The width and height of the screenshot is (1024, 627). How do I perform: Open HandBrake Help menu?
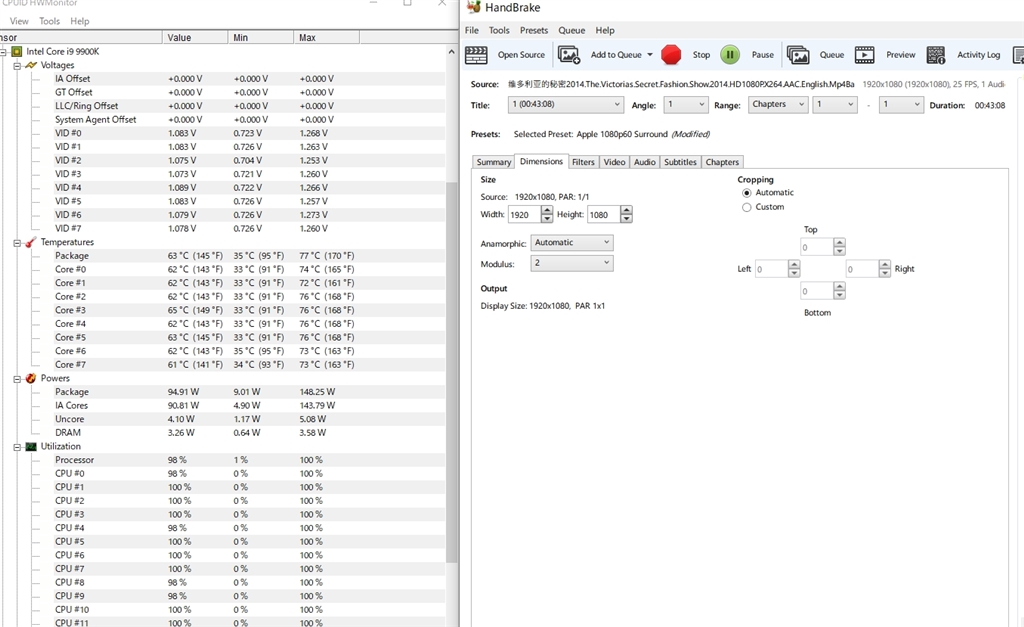(x=605, y=30)
